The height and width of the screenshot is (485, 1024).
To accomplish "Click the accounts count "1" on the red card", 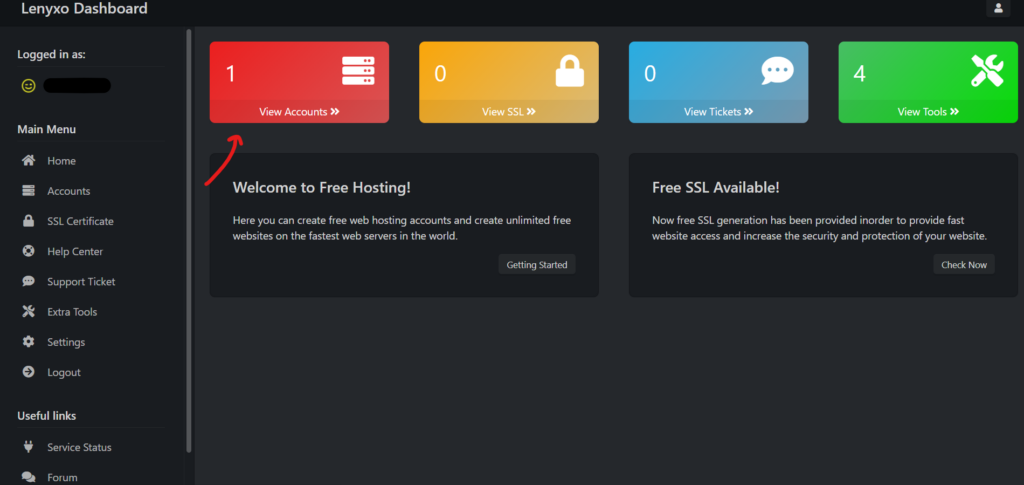I will coord(231,73).
